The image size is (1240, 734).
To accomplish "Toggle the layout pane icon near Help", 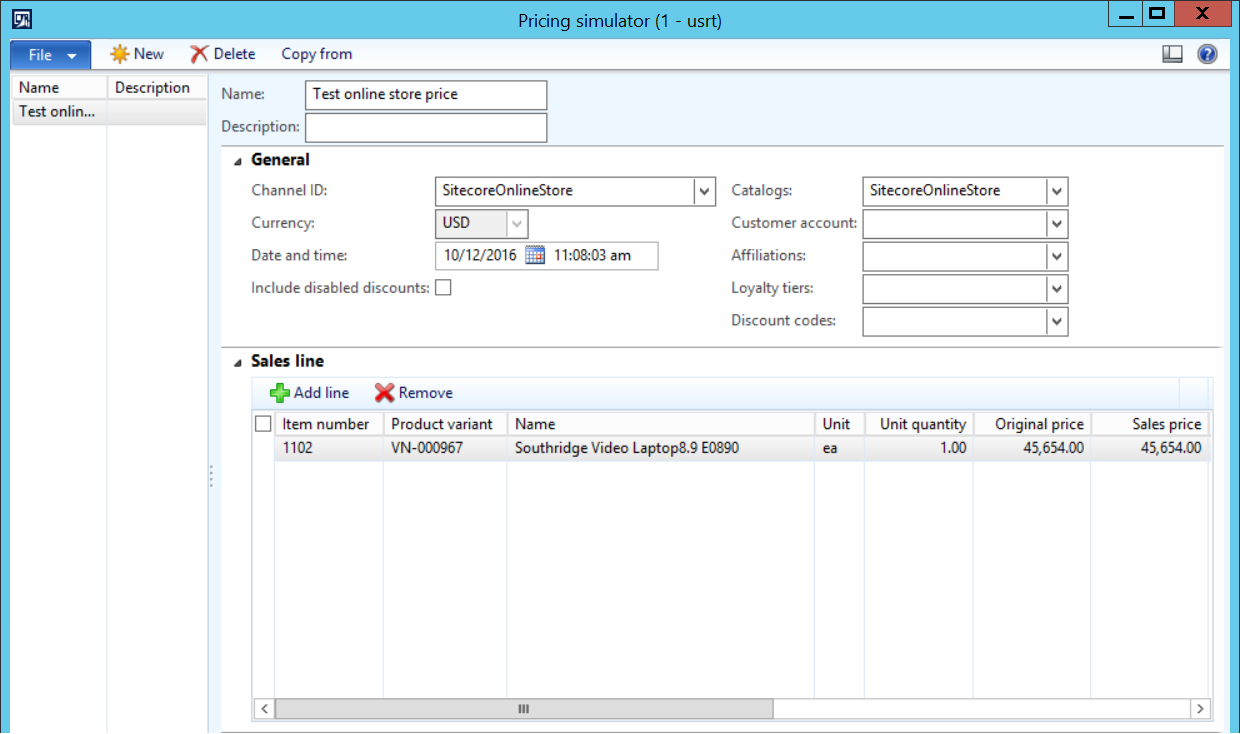I will [x=1172, y=54].
